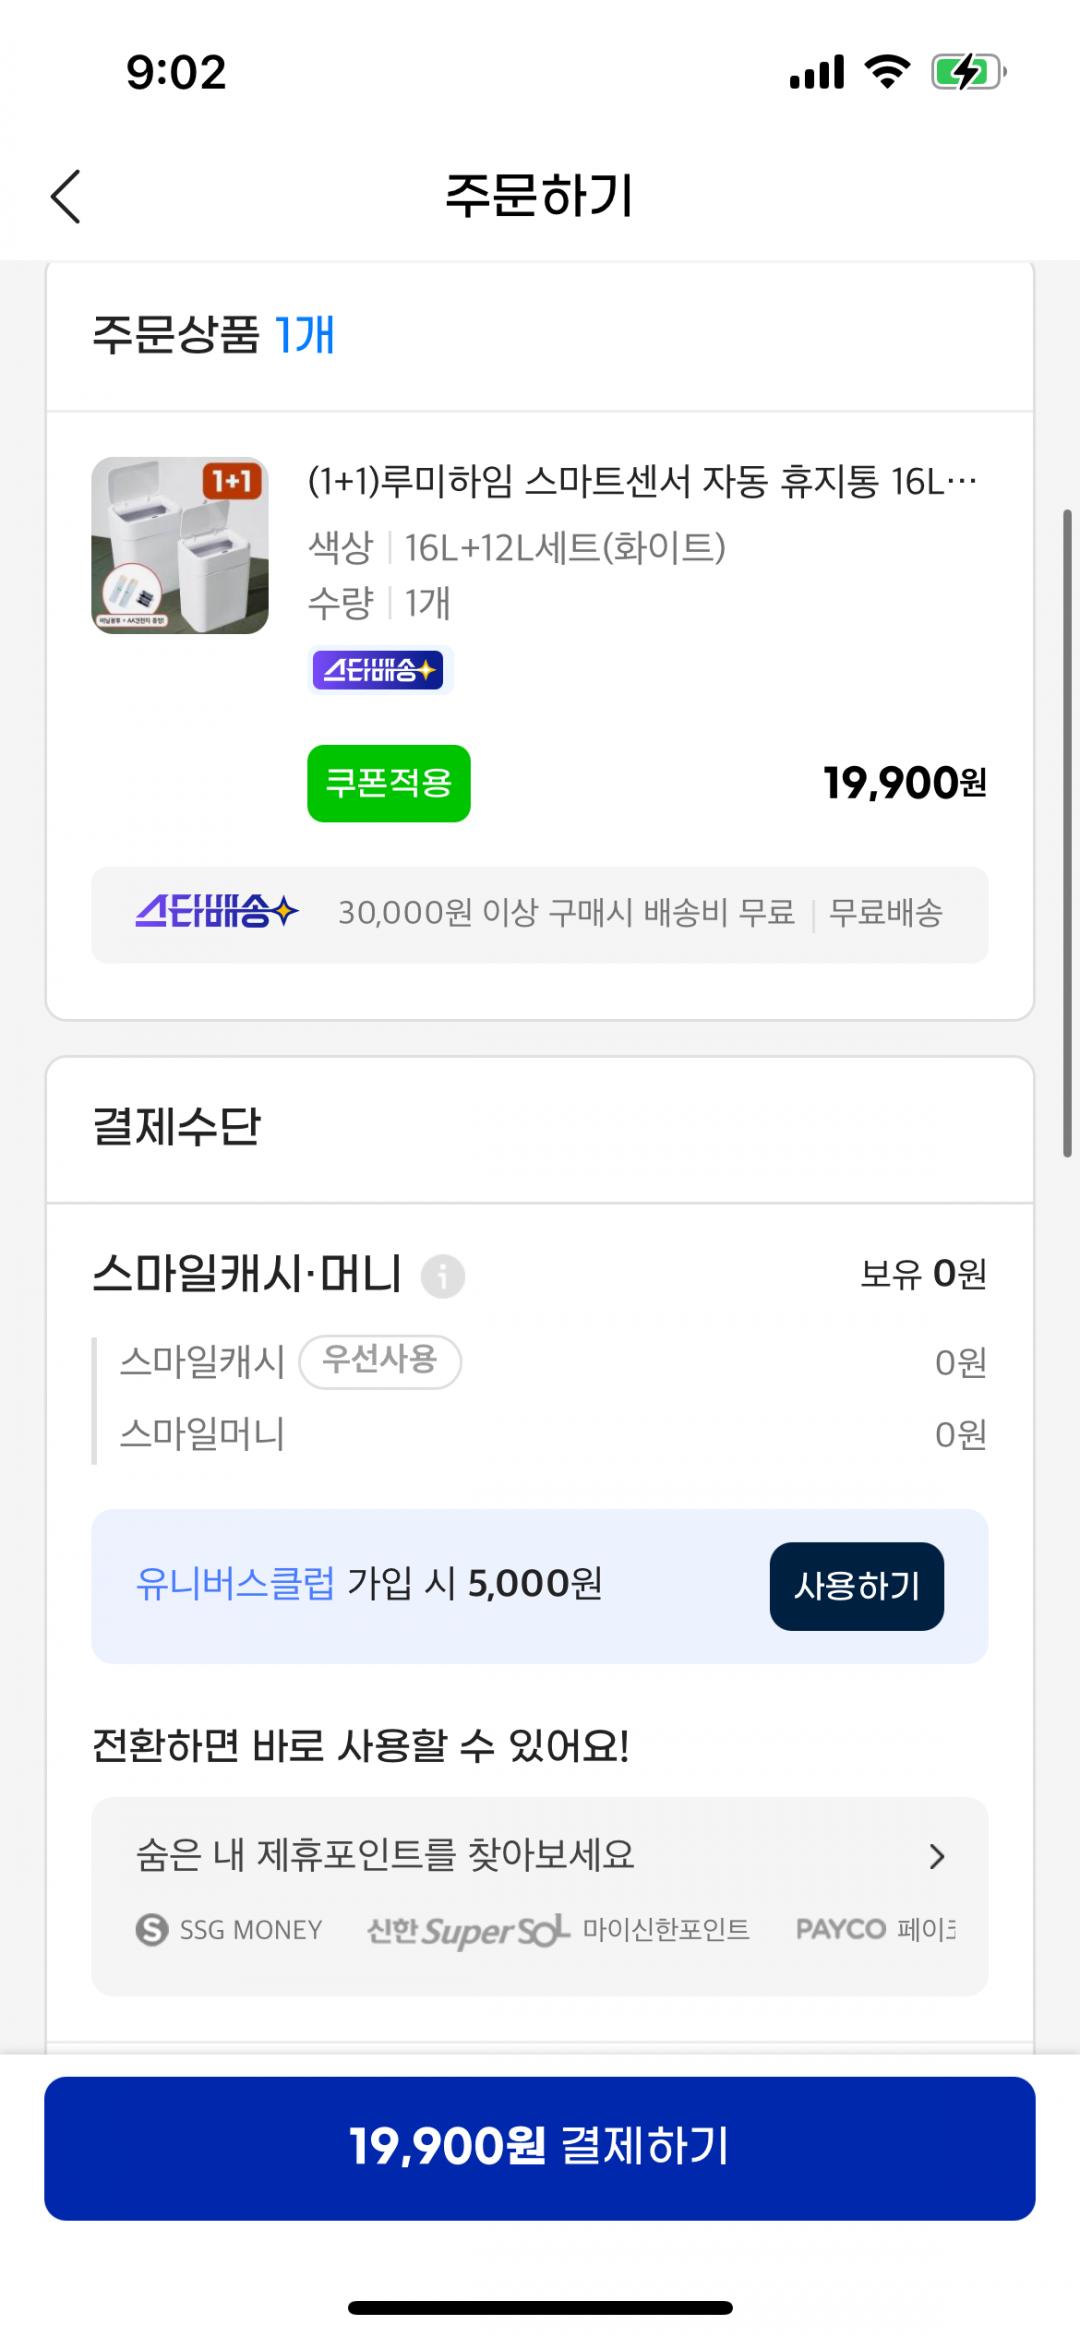Open the (1+1)루미하임 product title

point(642,483)
